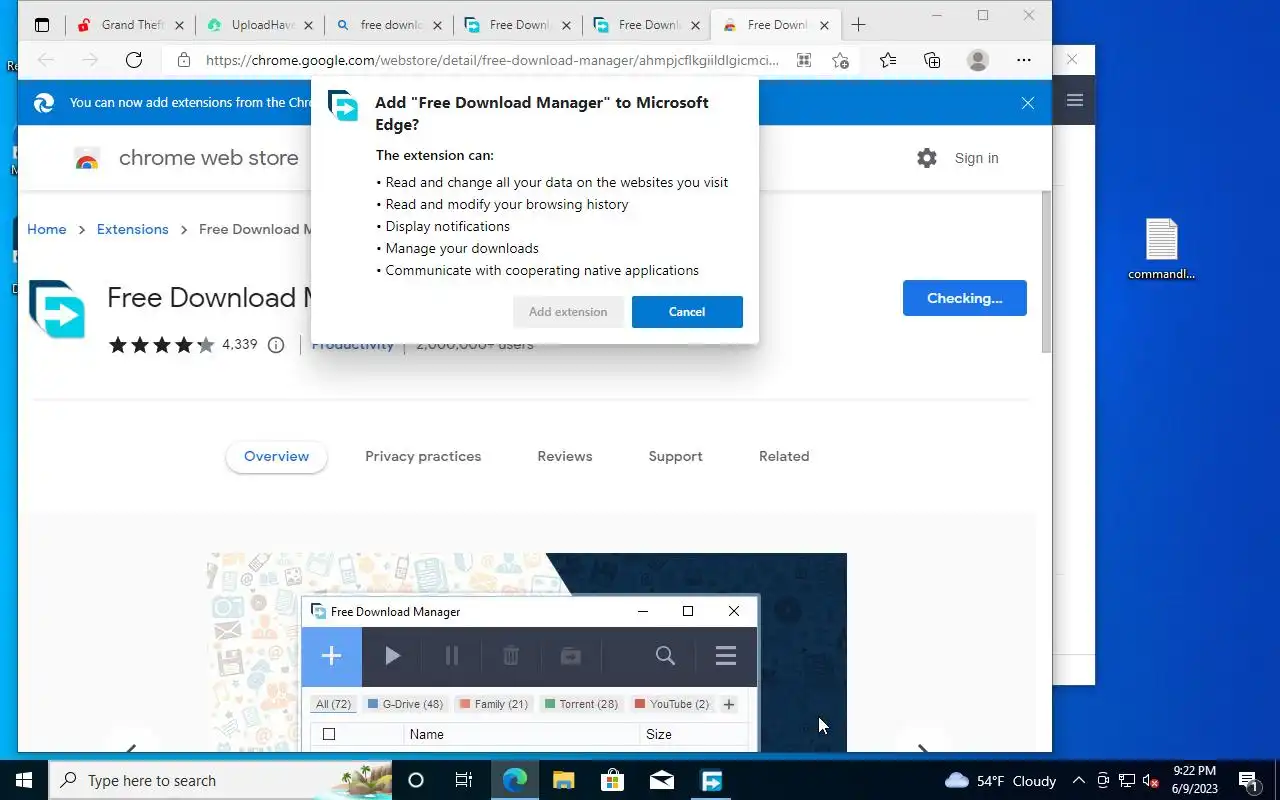The height and width of the screenshot is (800, 1280).
Task: Open the Edge tab actions menu icon
Action: 42,25
